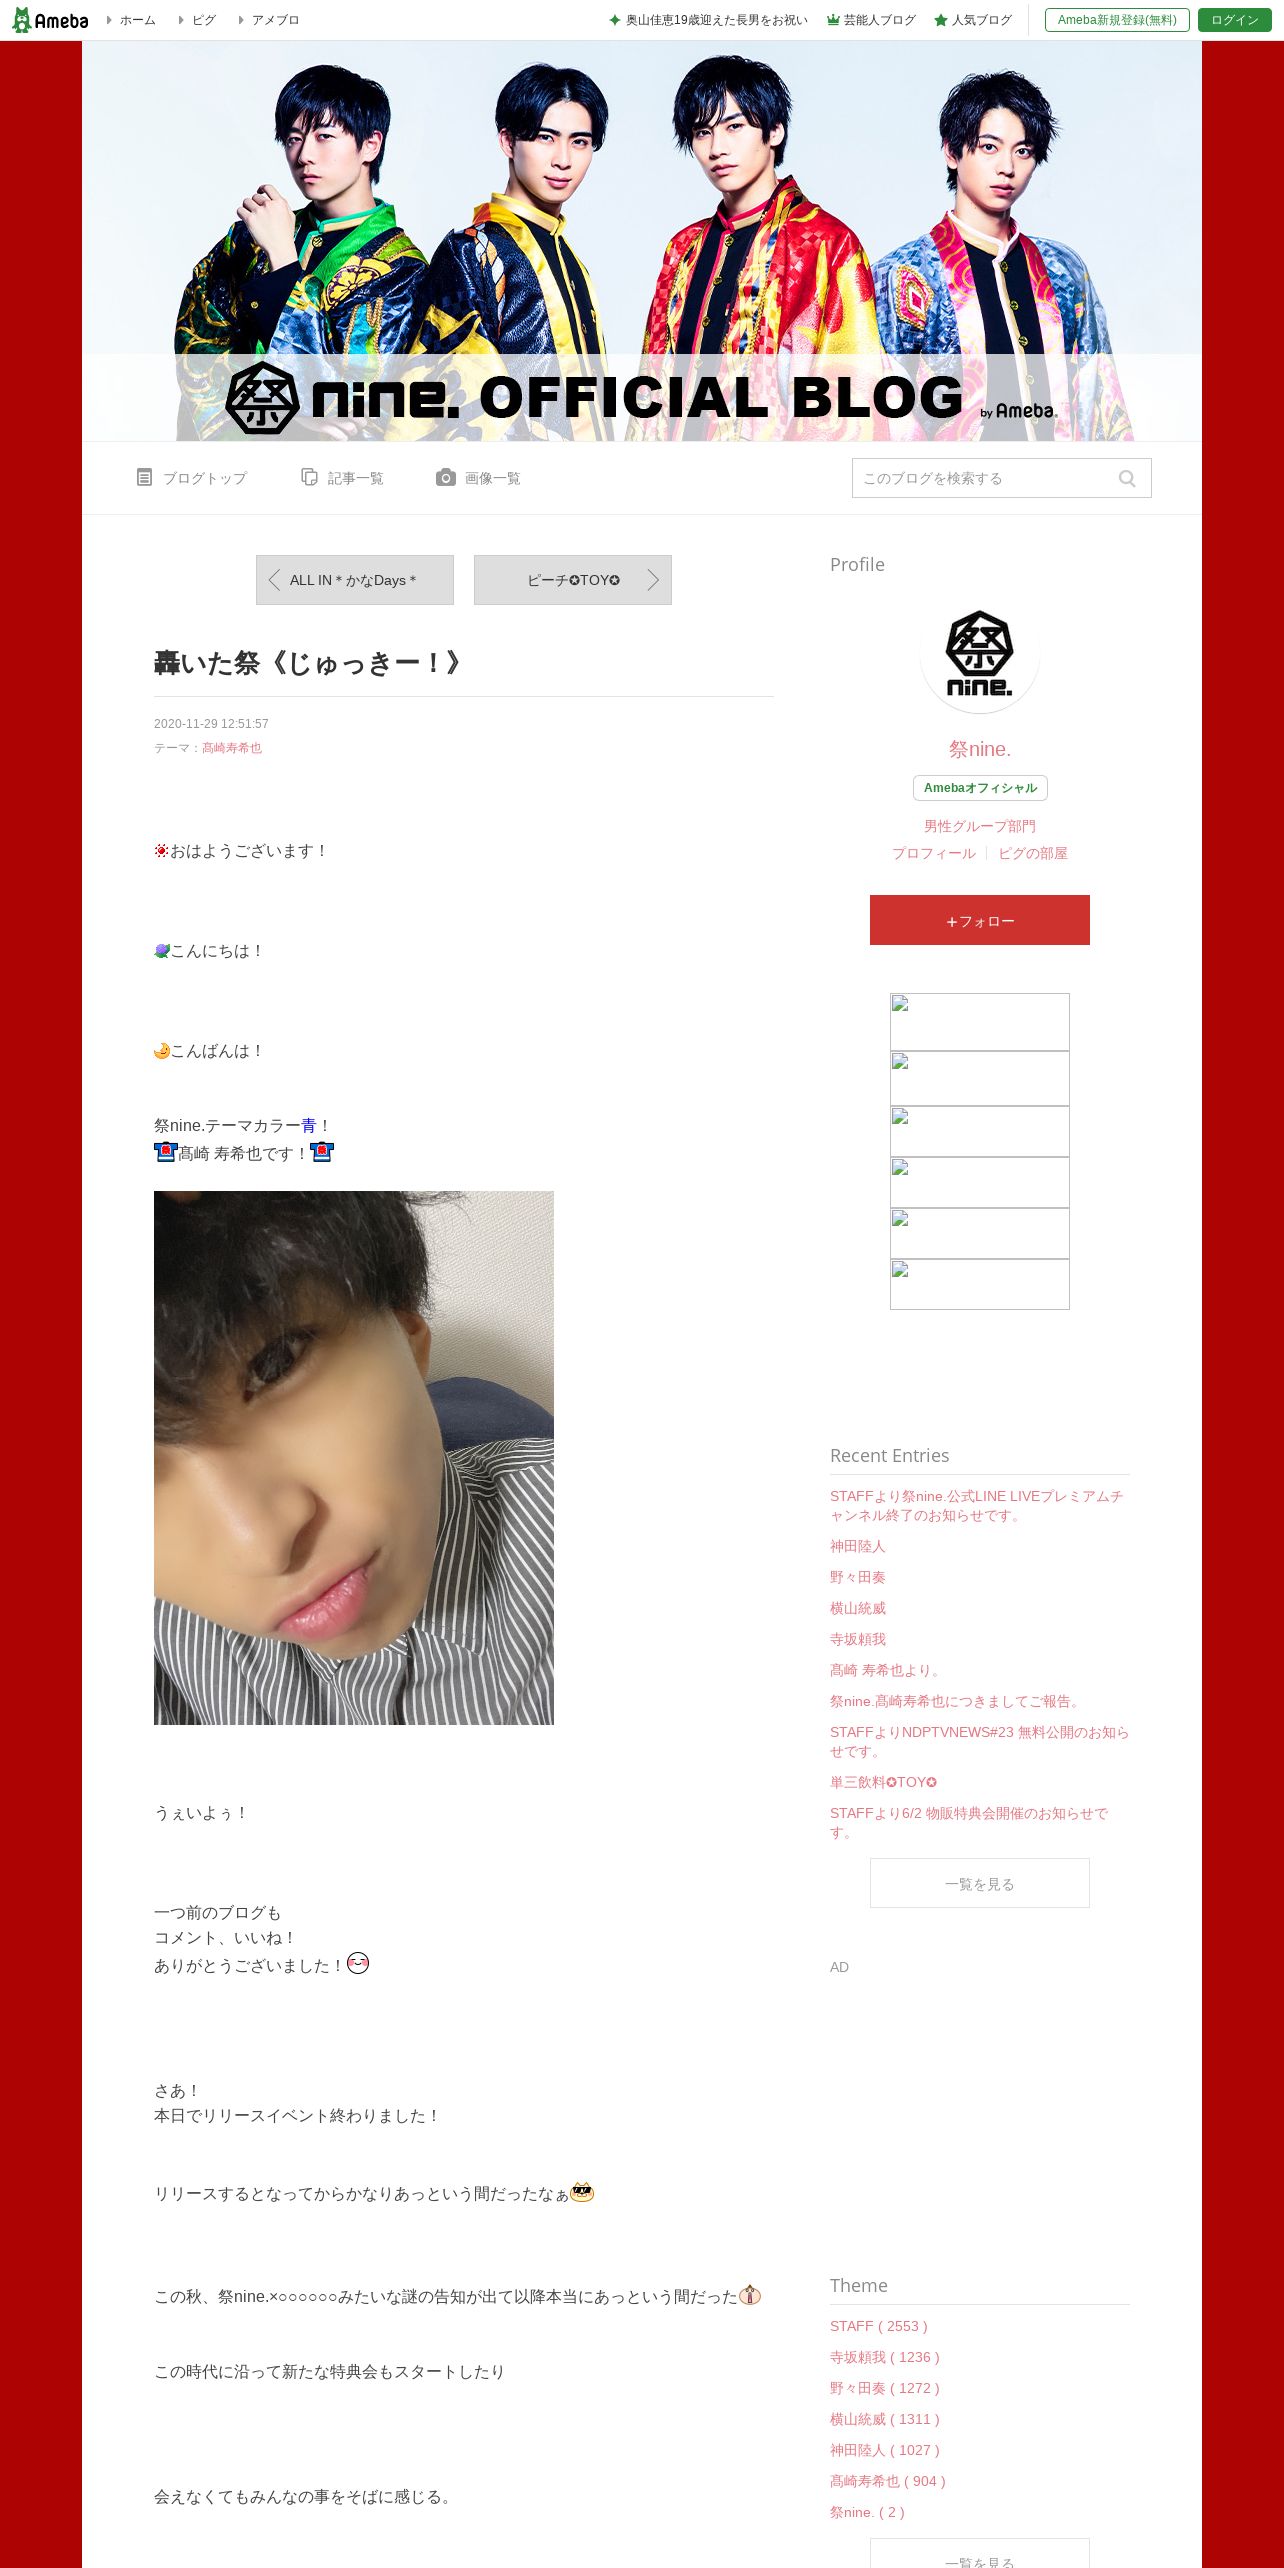The image size is (1284, 2568).
Task: Click the 芸能人ブログ crown icon
Action: point(833,20)
